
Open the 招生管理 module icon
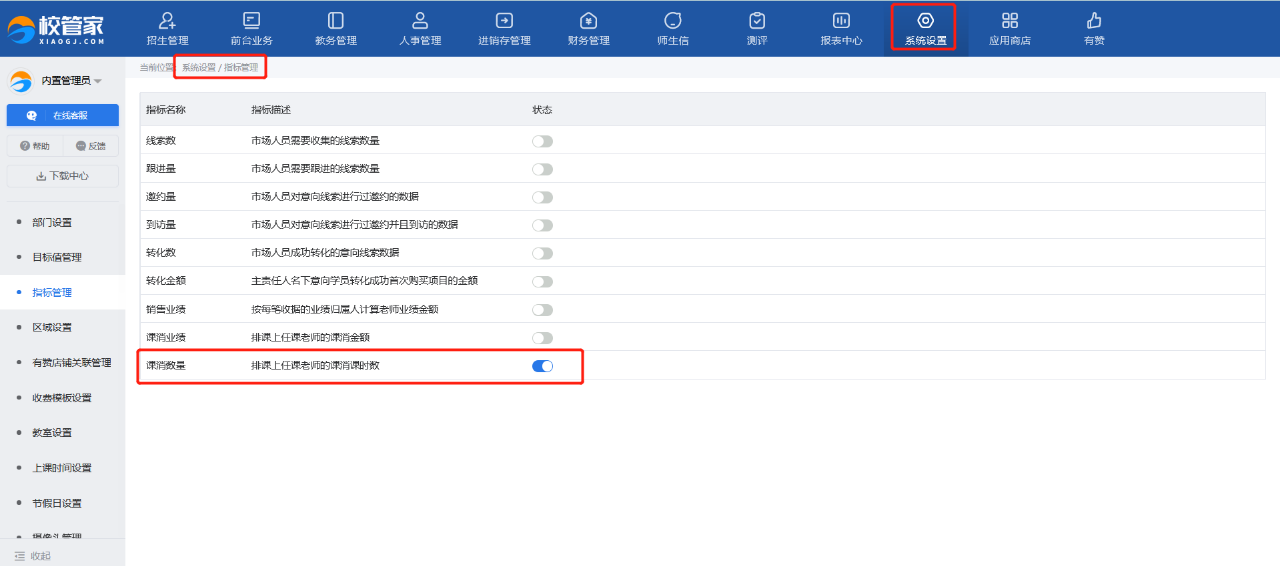[167, 21]
